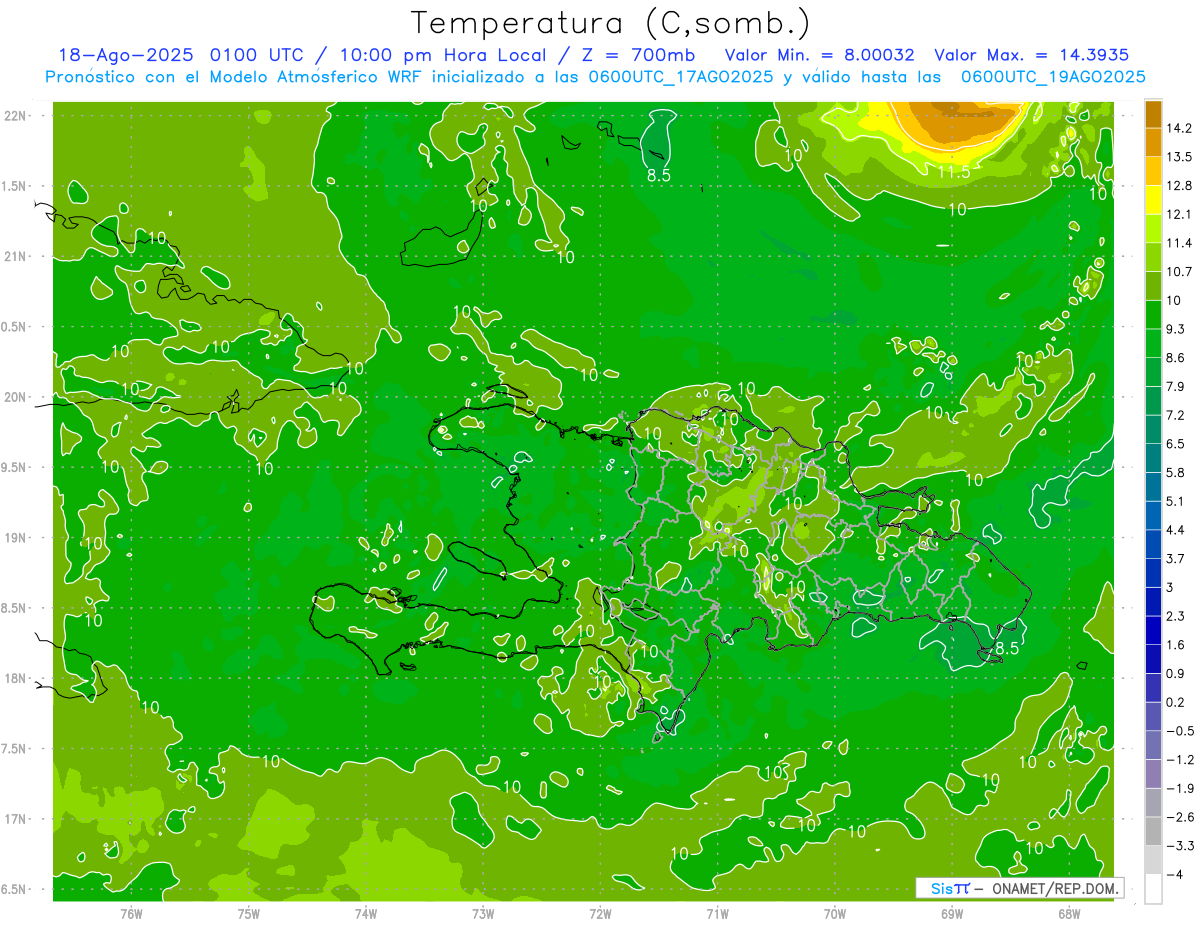Click the '69W' longitude label
Viewport: 1200px width, 927px height.
point(952,913)
